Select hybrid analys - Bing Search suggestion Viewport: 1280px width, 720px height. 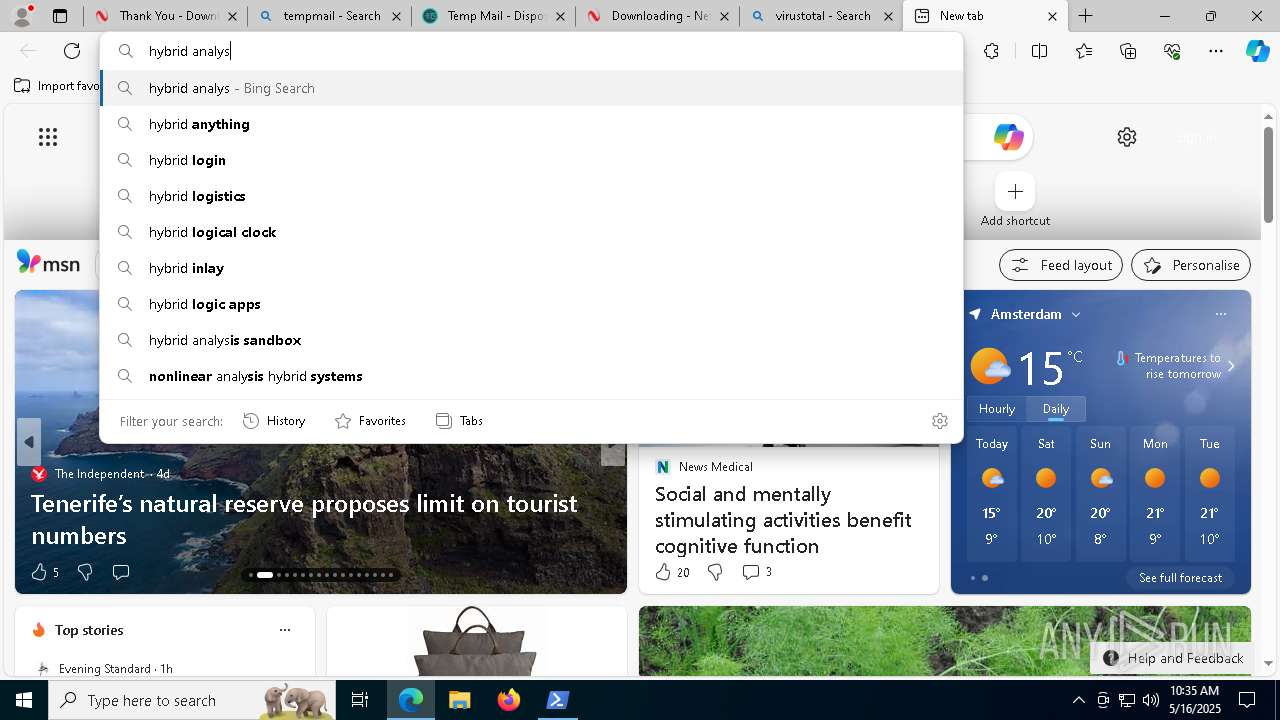(x=532, y=88)
